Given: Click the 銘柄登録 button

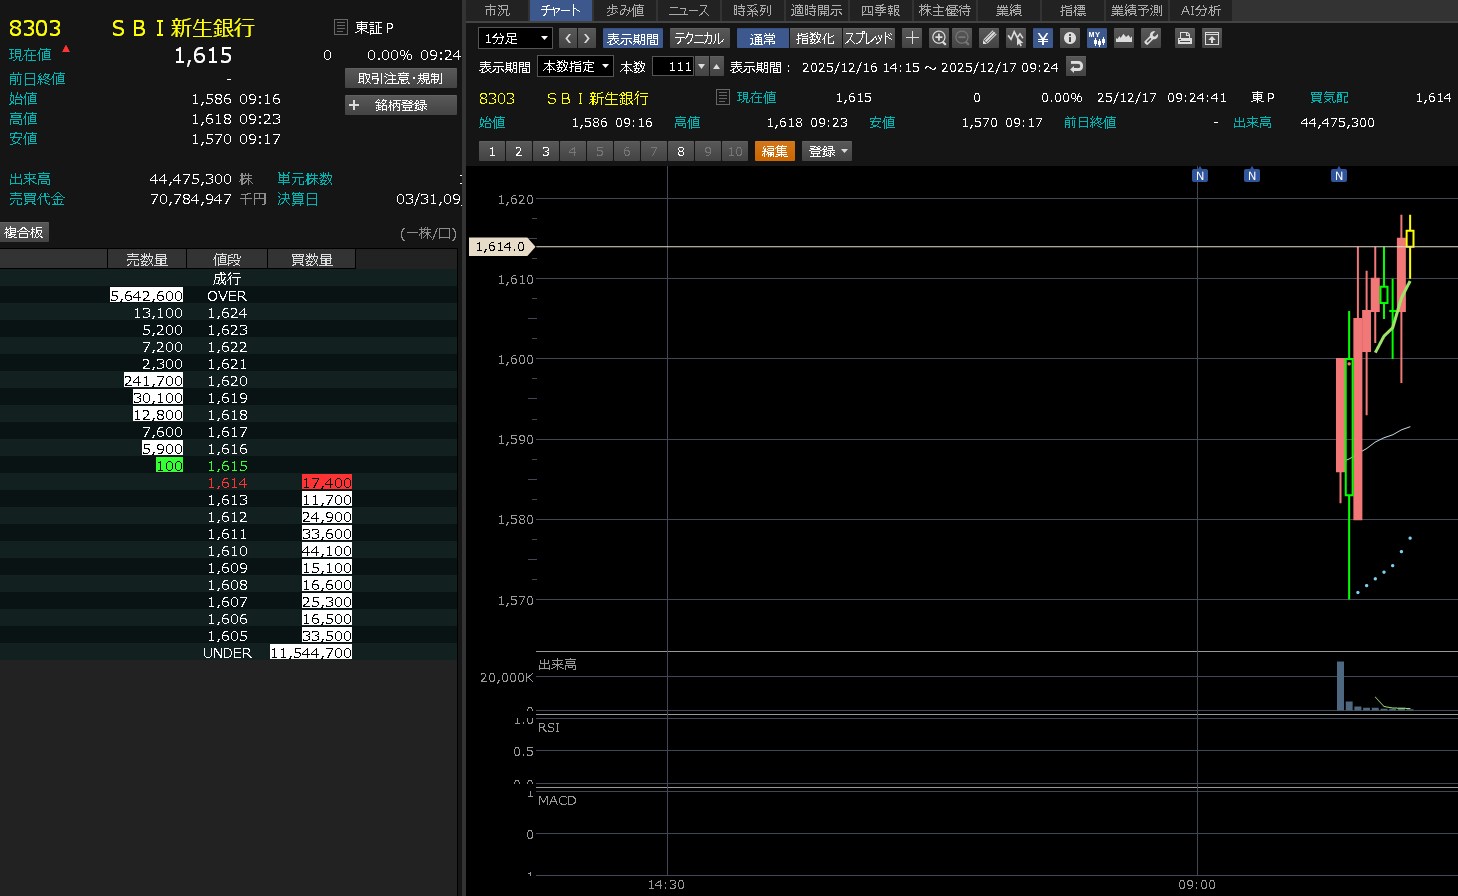Looking at the screenshot, I should (x=400, y=105).
